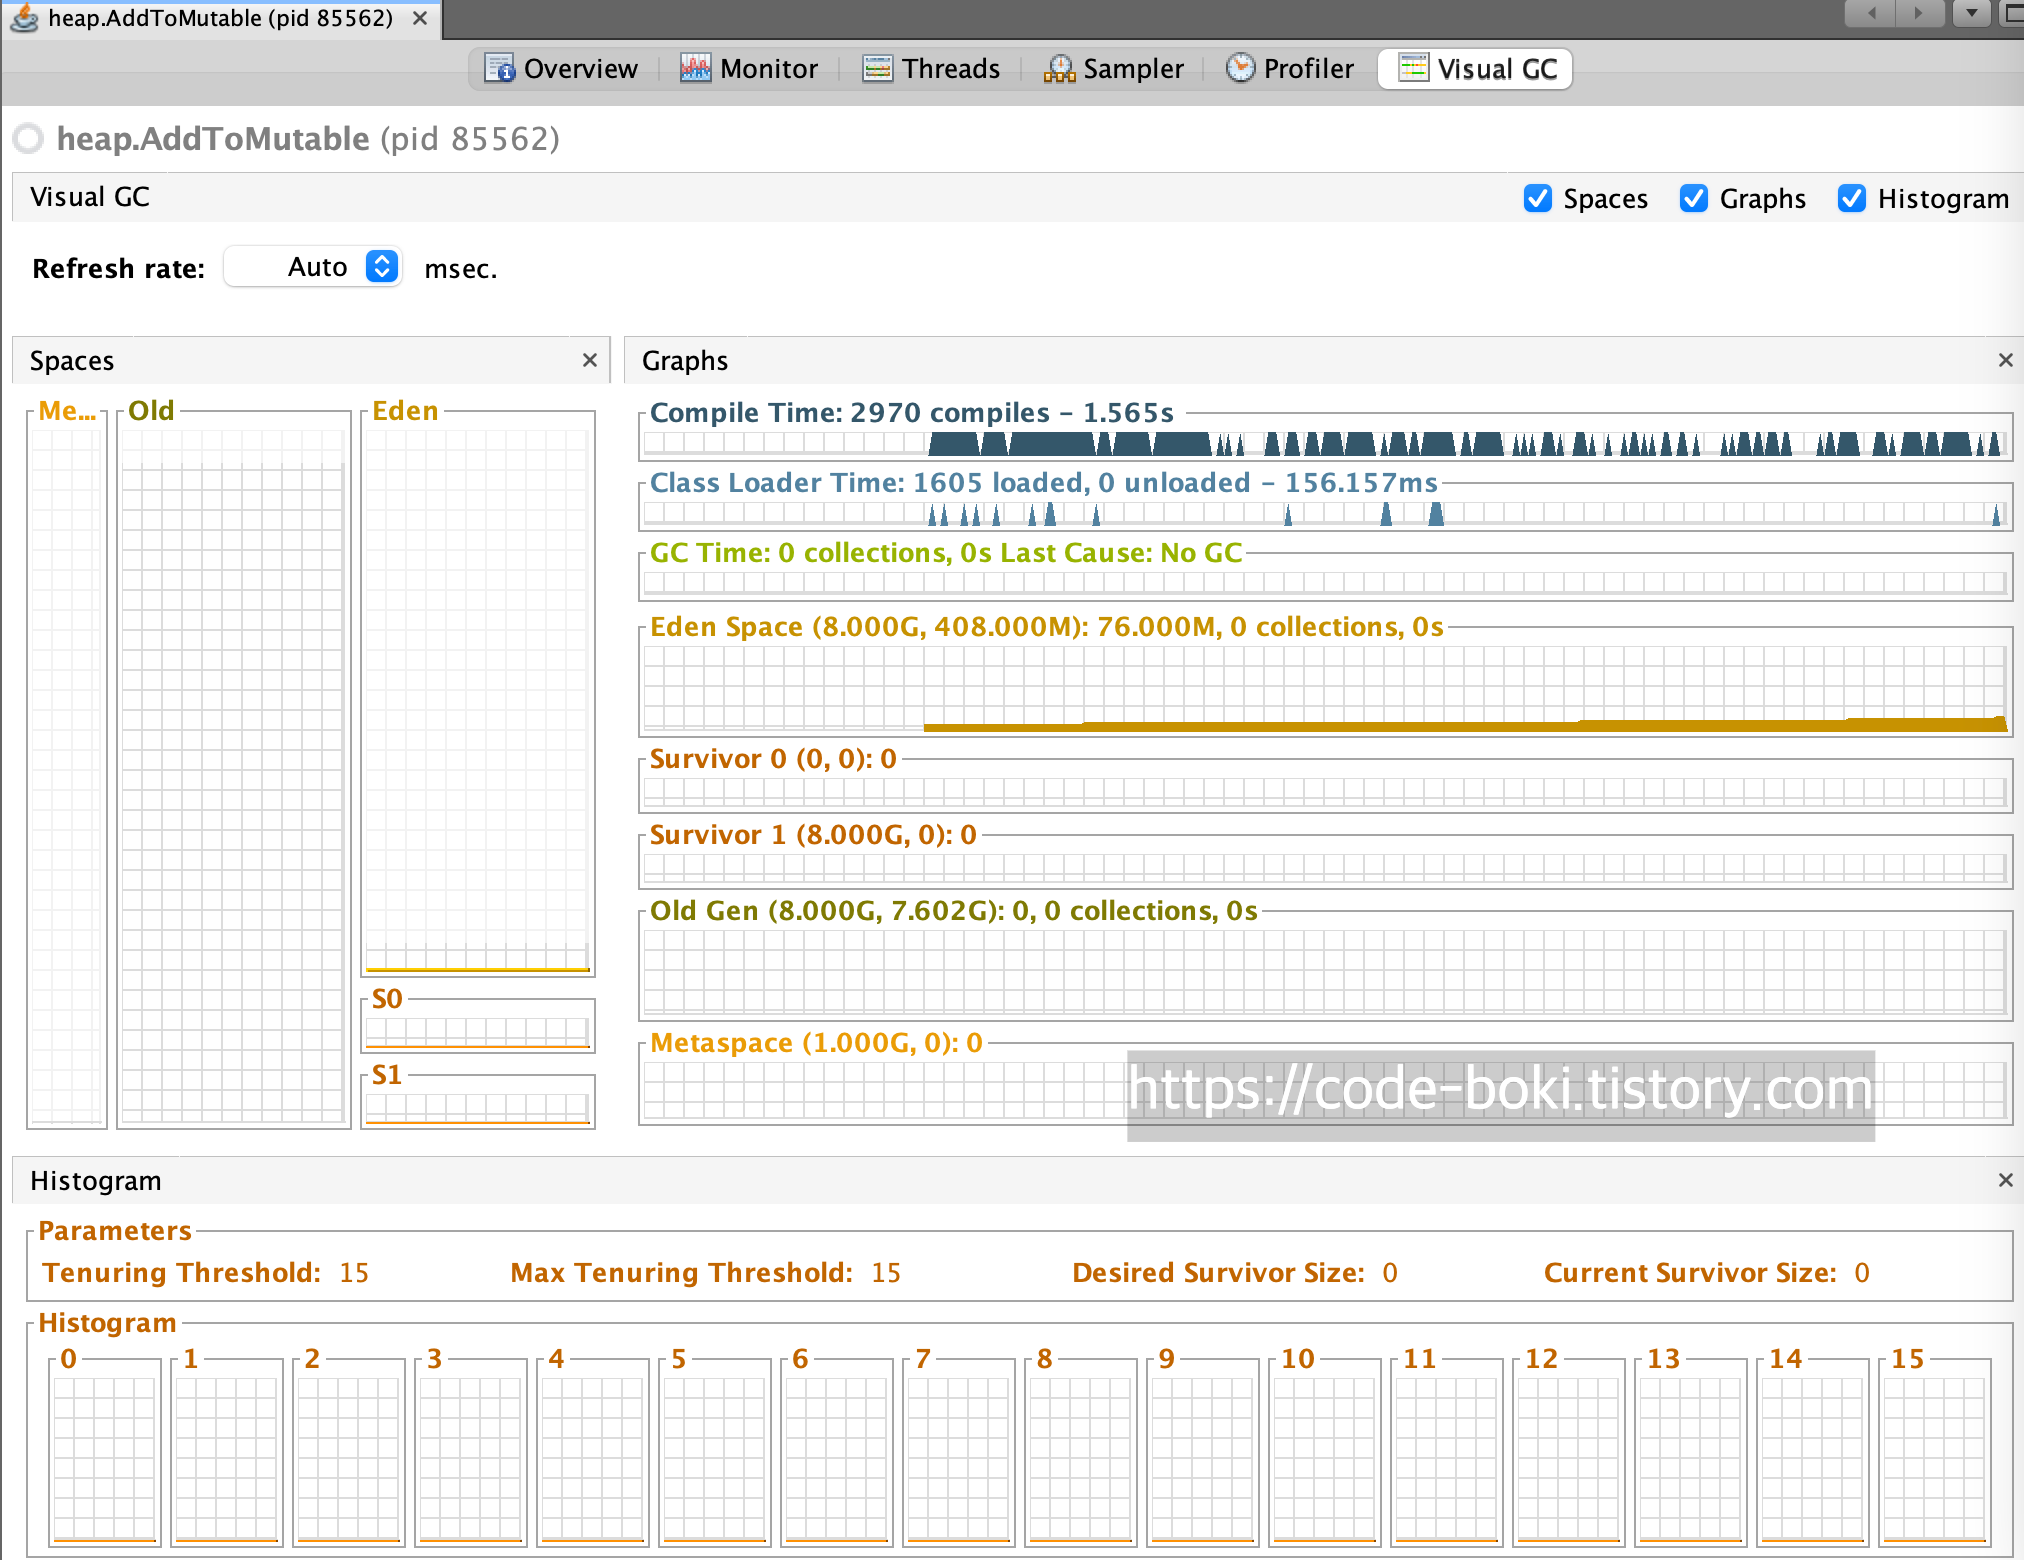Image resolution: width=2024 pixels, height=1560 pixels.
Task: Toggle the Graphs checkbox
Action: [x=1693, y=198]
